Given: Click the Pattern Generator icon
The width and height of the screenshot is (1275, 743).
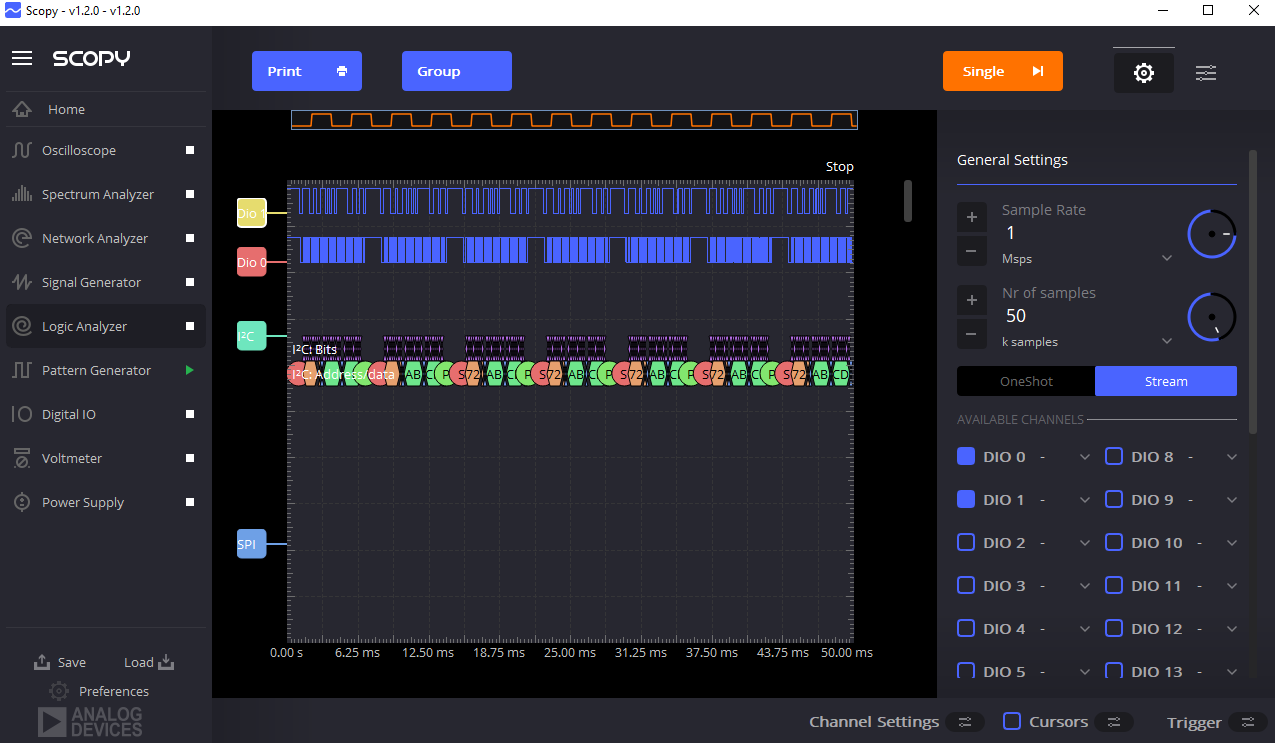Looking at the screenshot, I should [22, 370].
